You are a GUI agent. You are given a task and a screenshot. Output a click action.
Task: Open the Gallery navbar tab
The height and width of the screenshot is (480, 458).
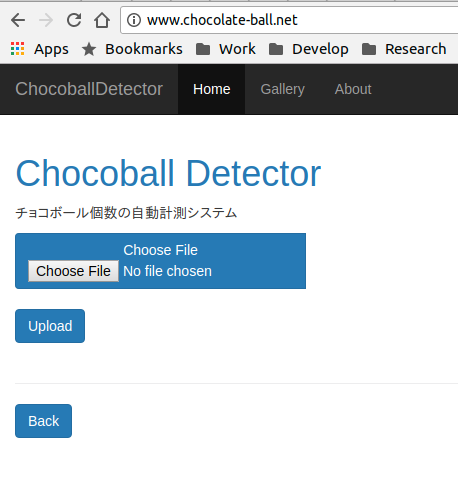(283, 89)
